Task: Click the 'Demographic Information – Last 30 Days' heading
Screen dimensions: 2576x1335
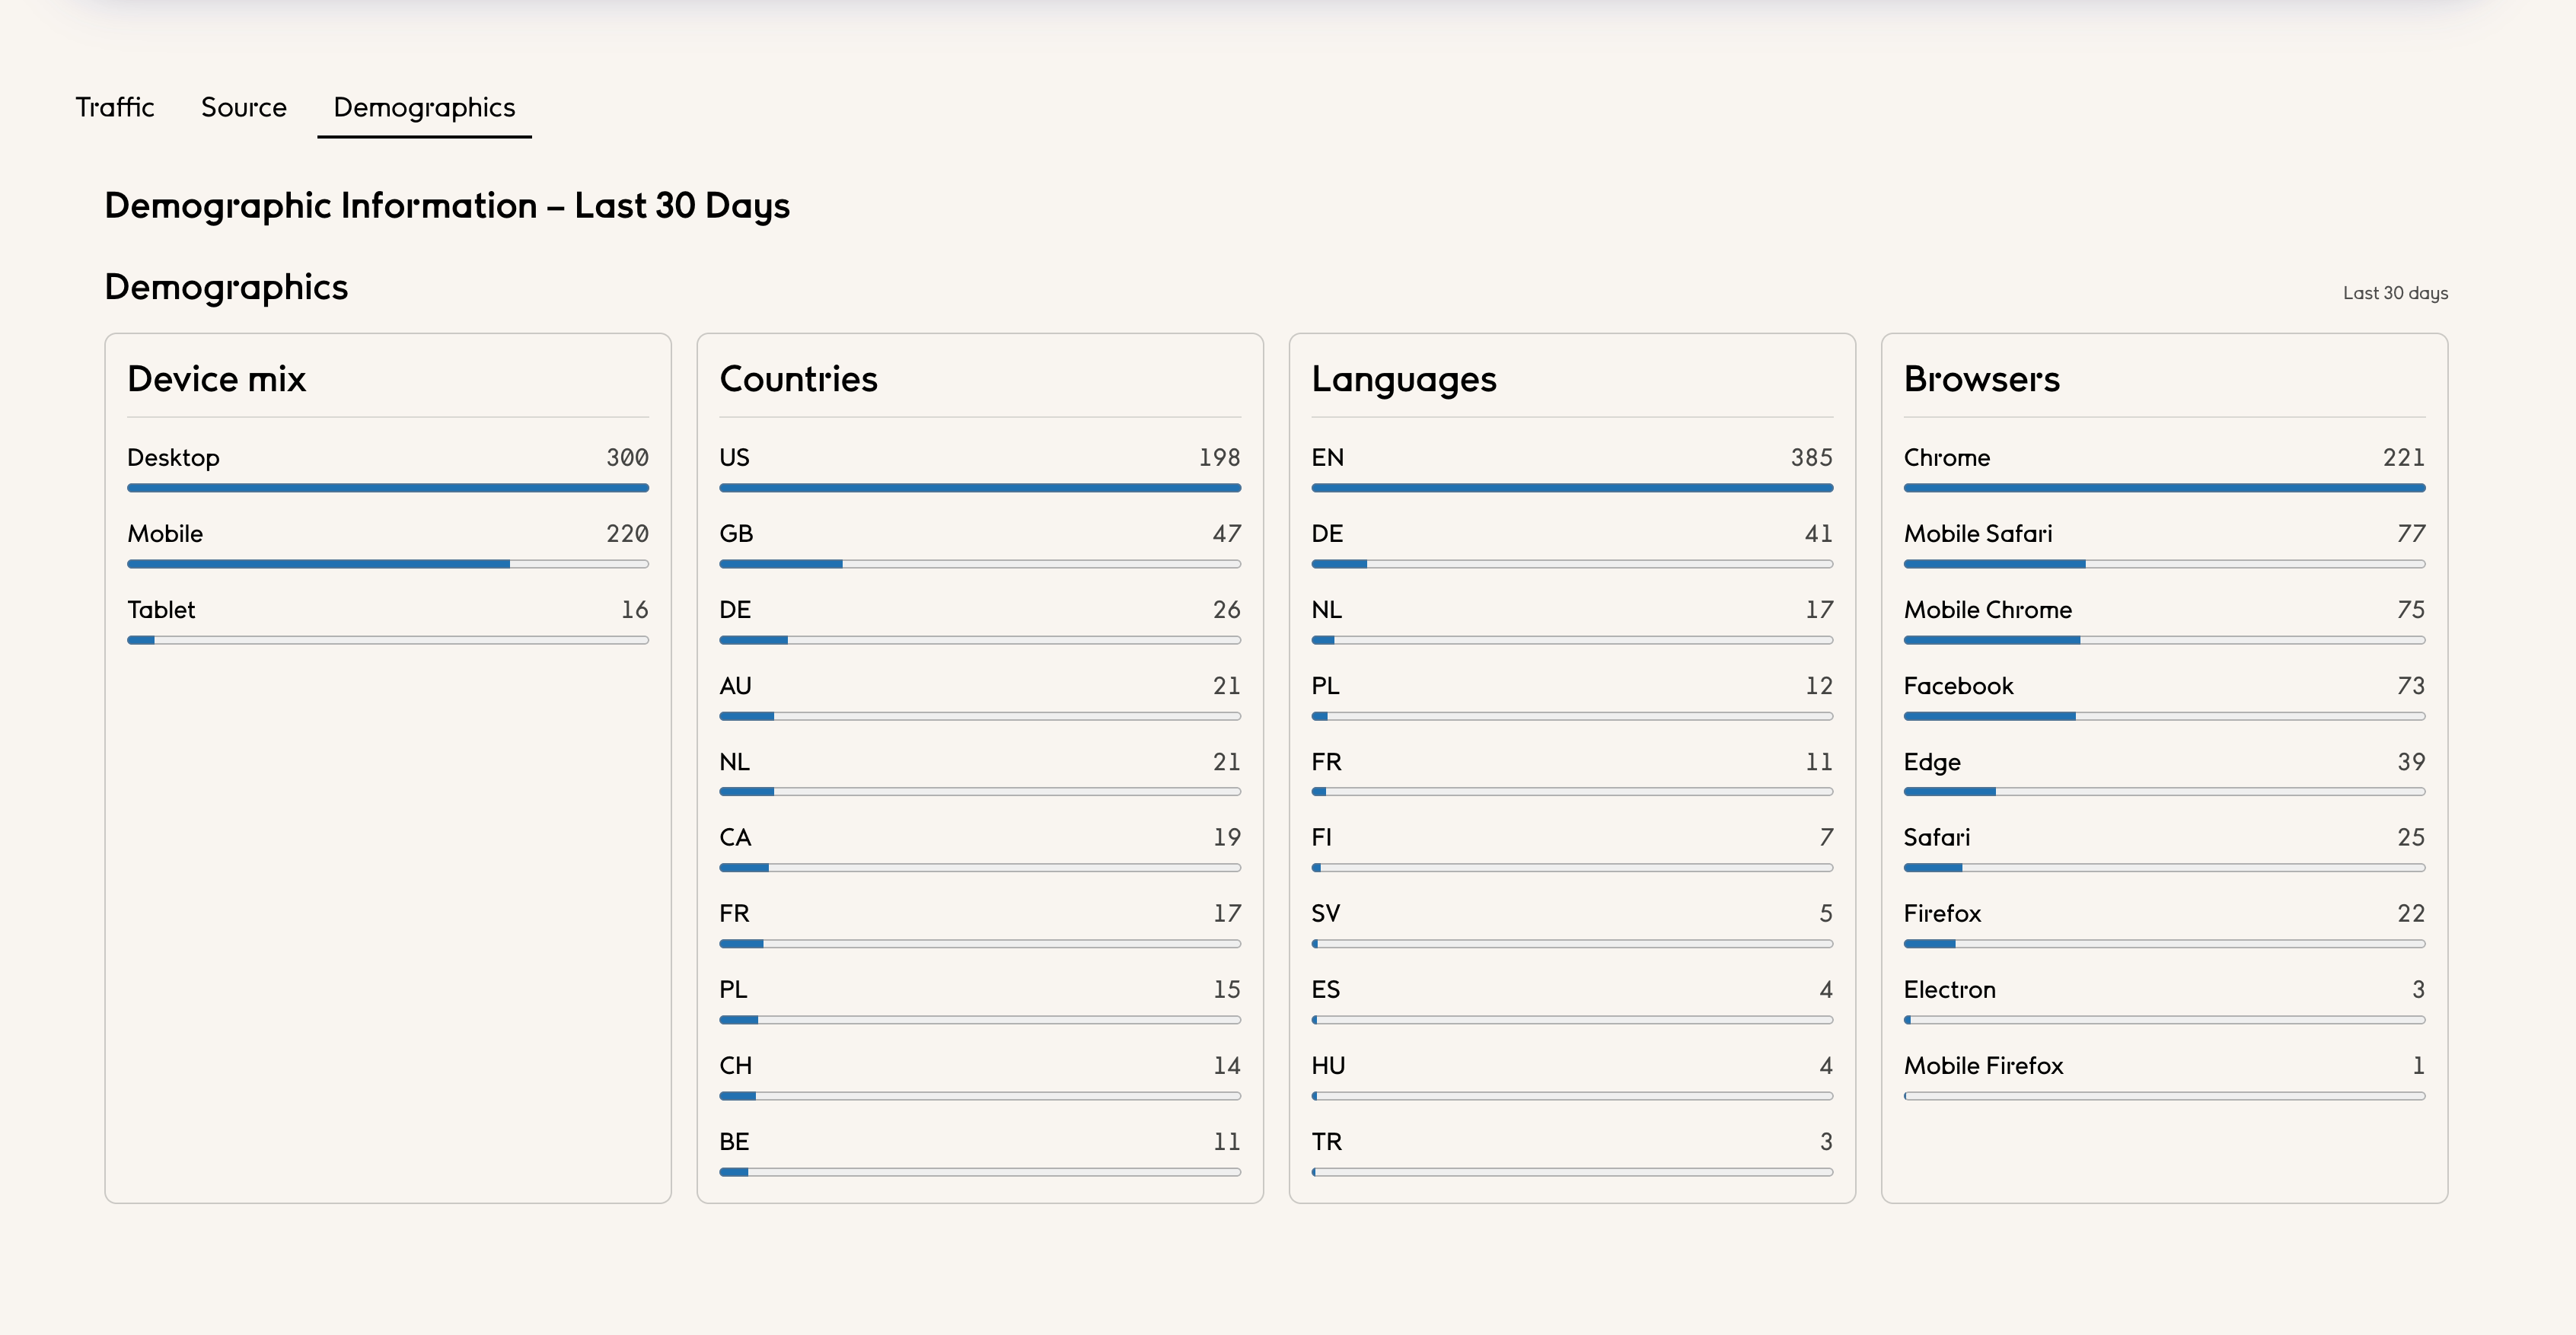Action: click(x=447, y=206)
